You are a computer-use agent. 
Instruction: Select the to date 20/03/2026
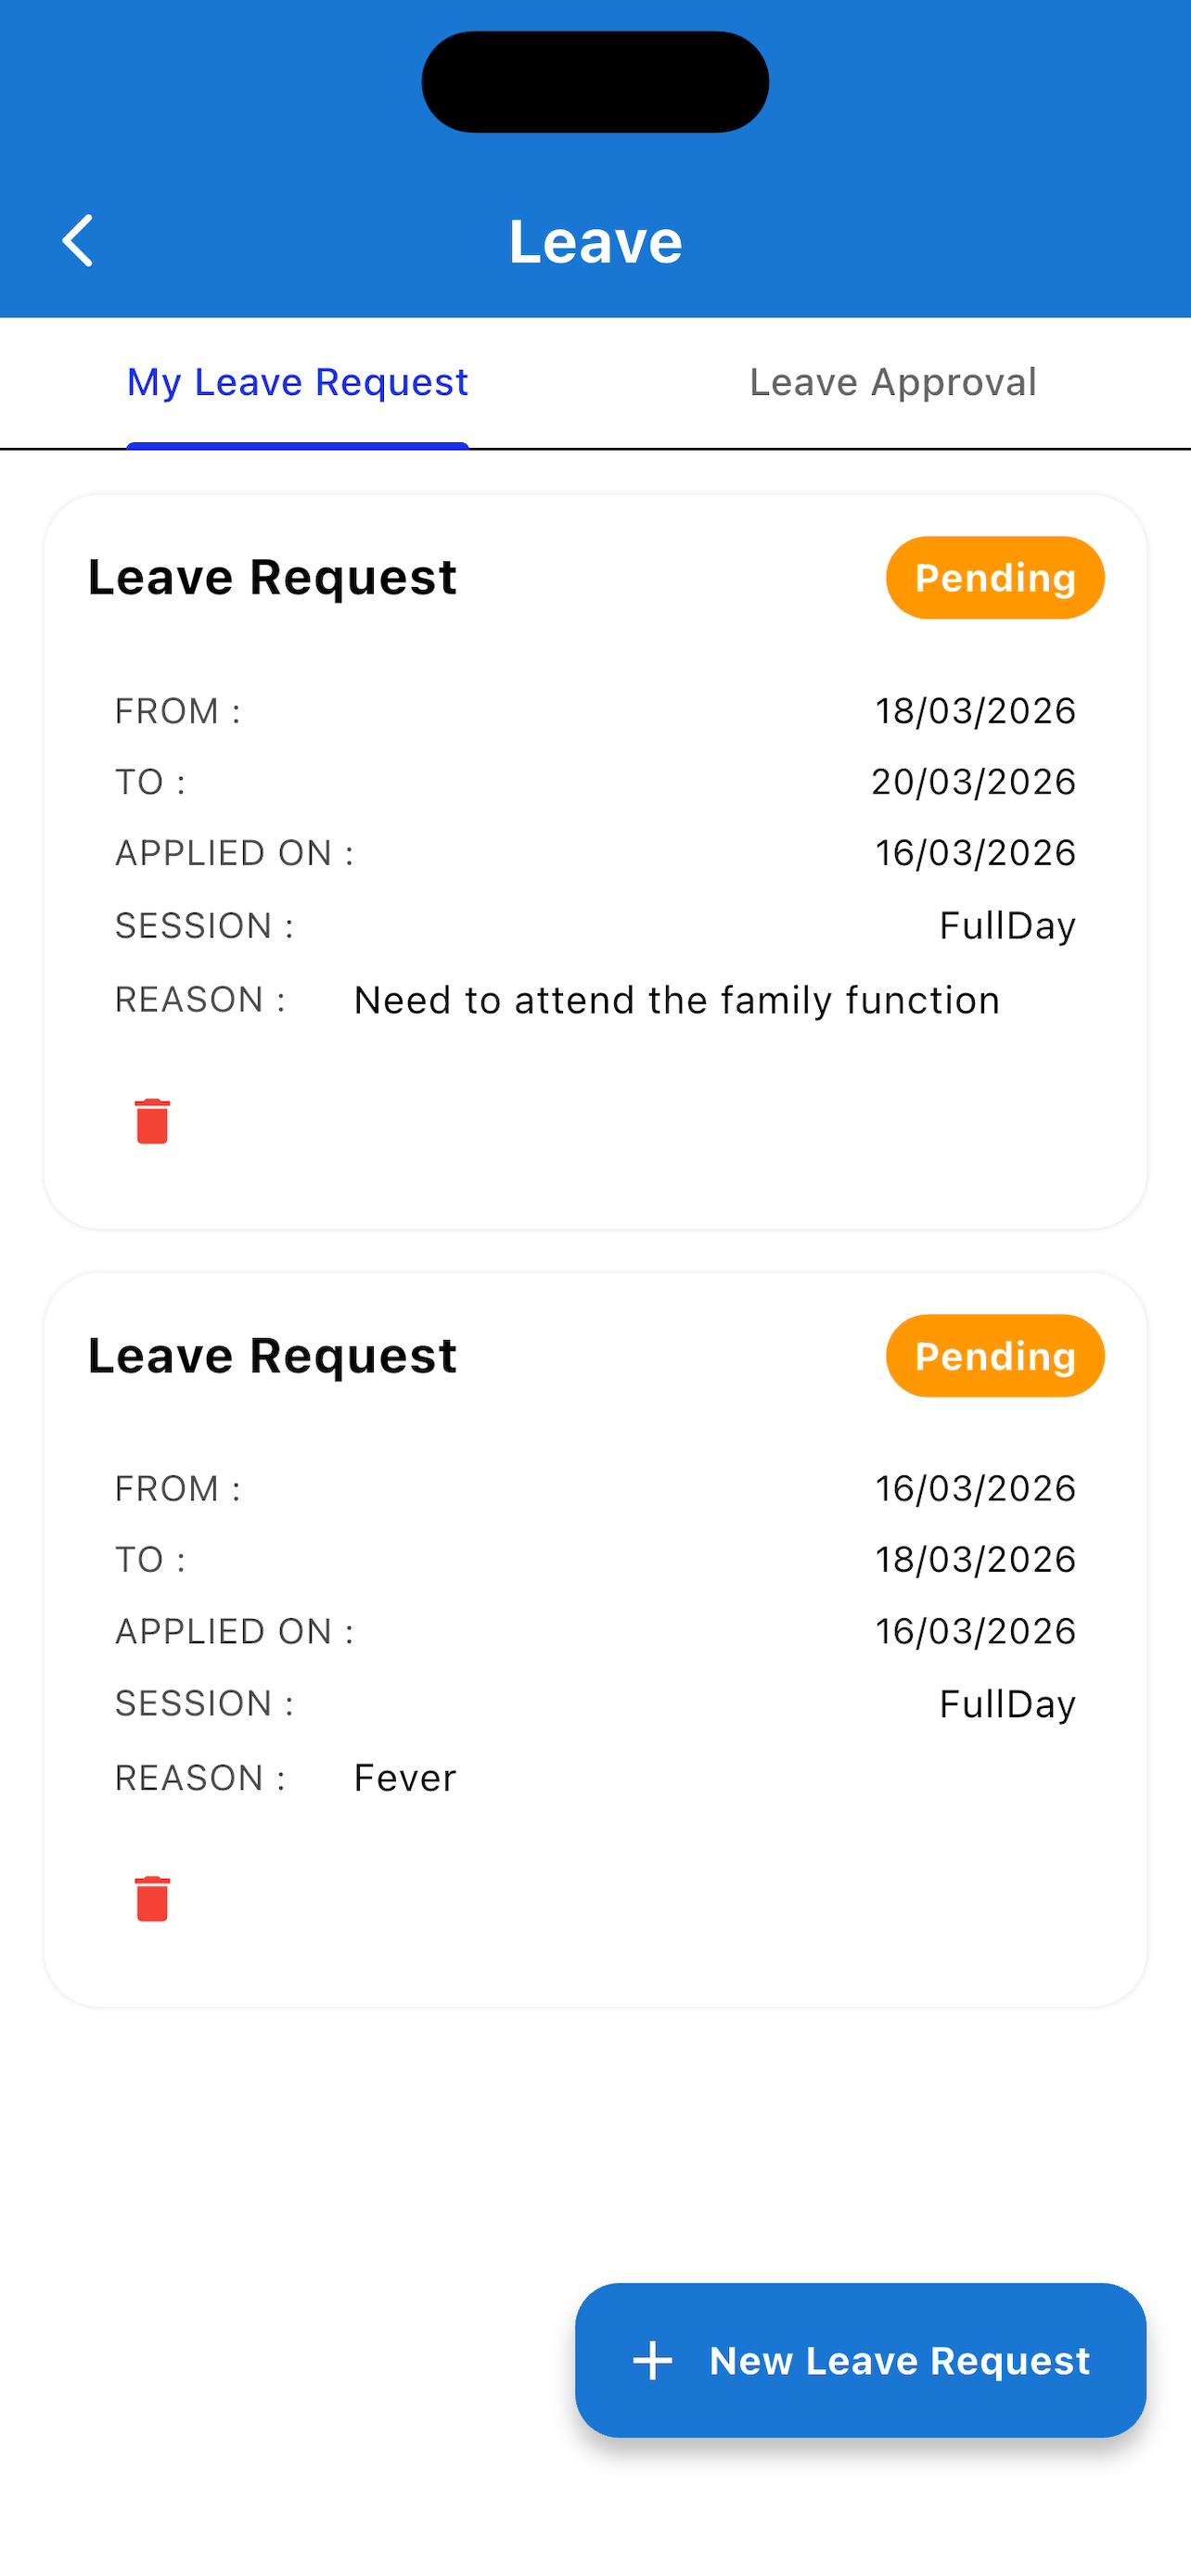(973, 782)
